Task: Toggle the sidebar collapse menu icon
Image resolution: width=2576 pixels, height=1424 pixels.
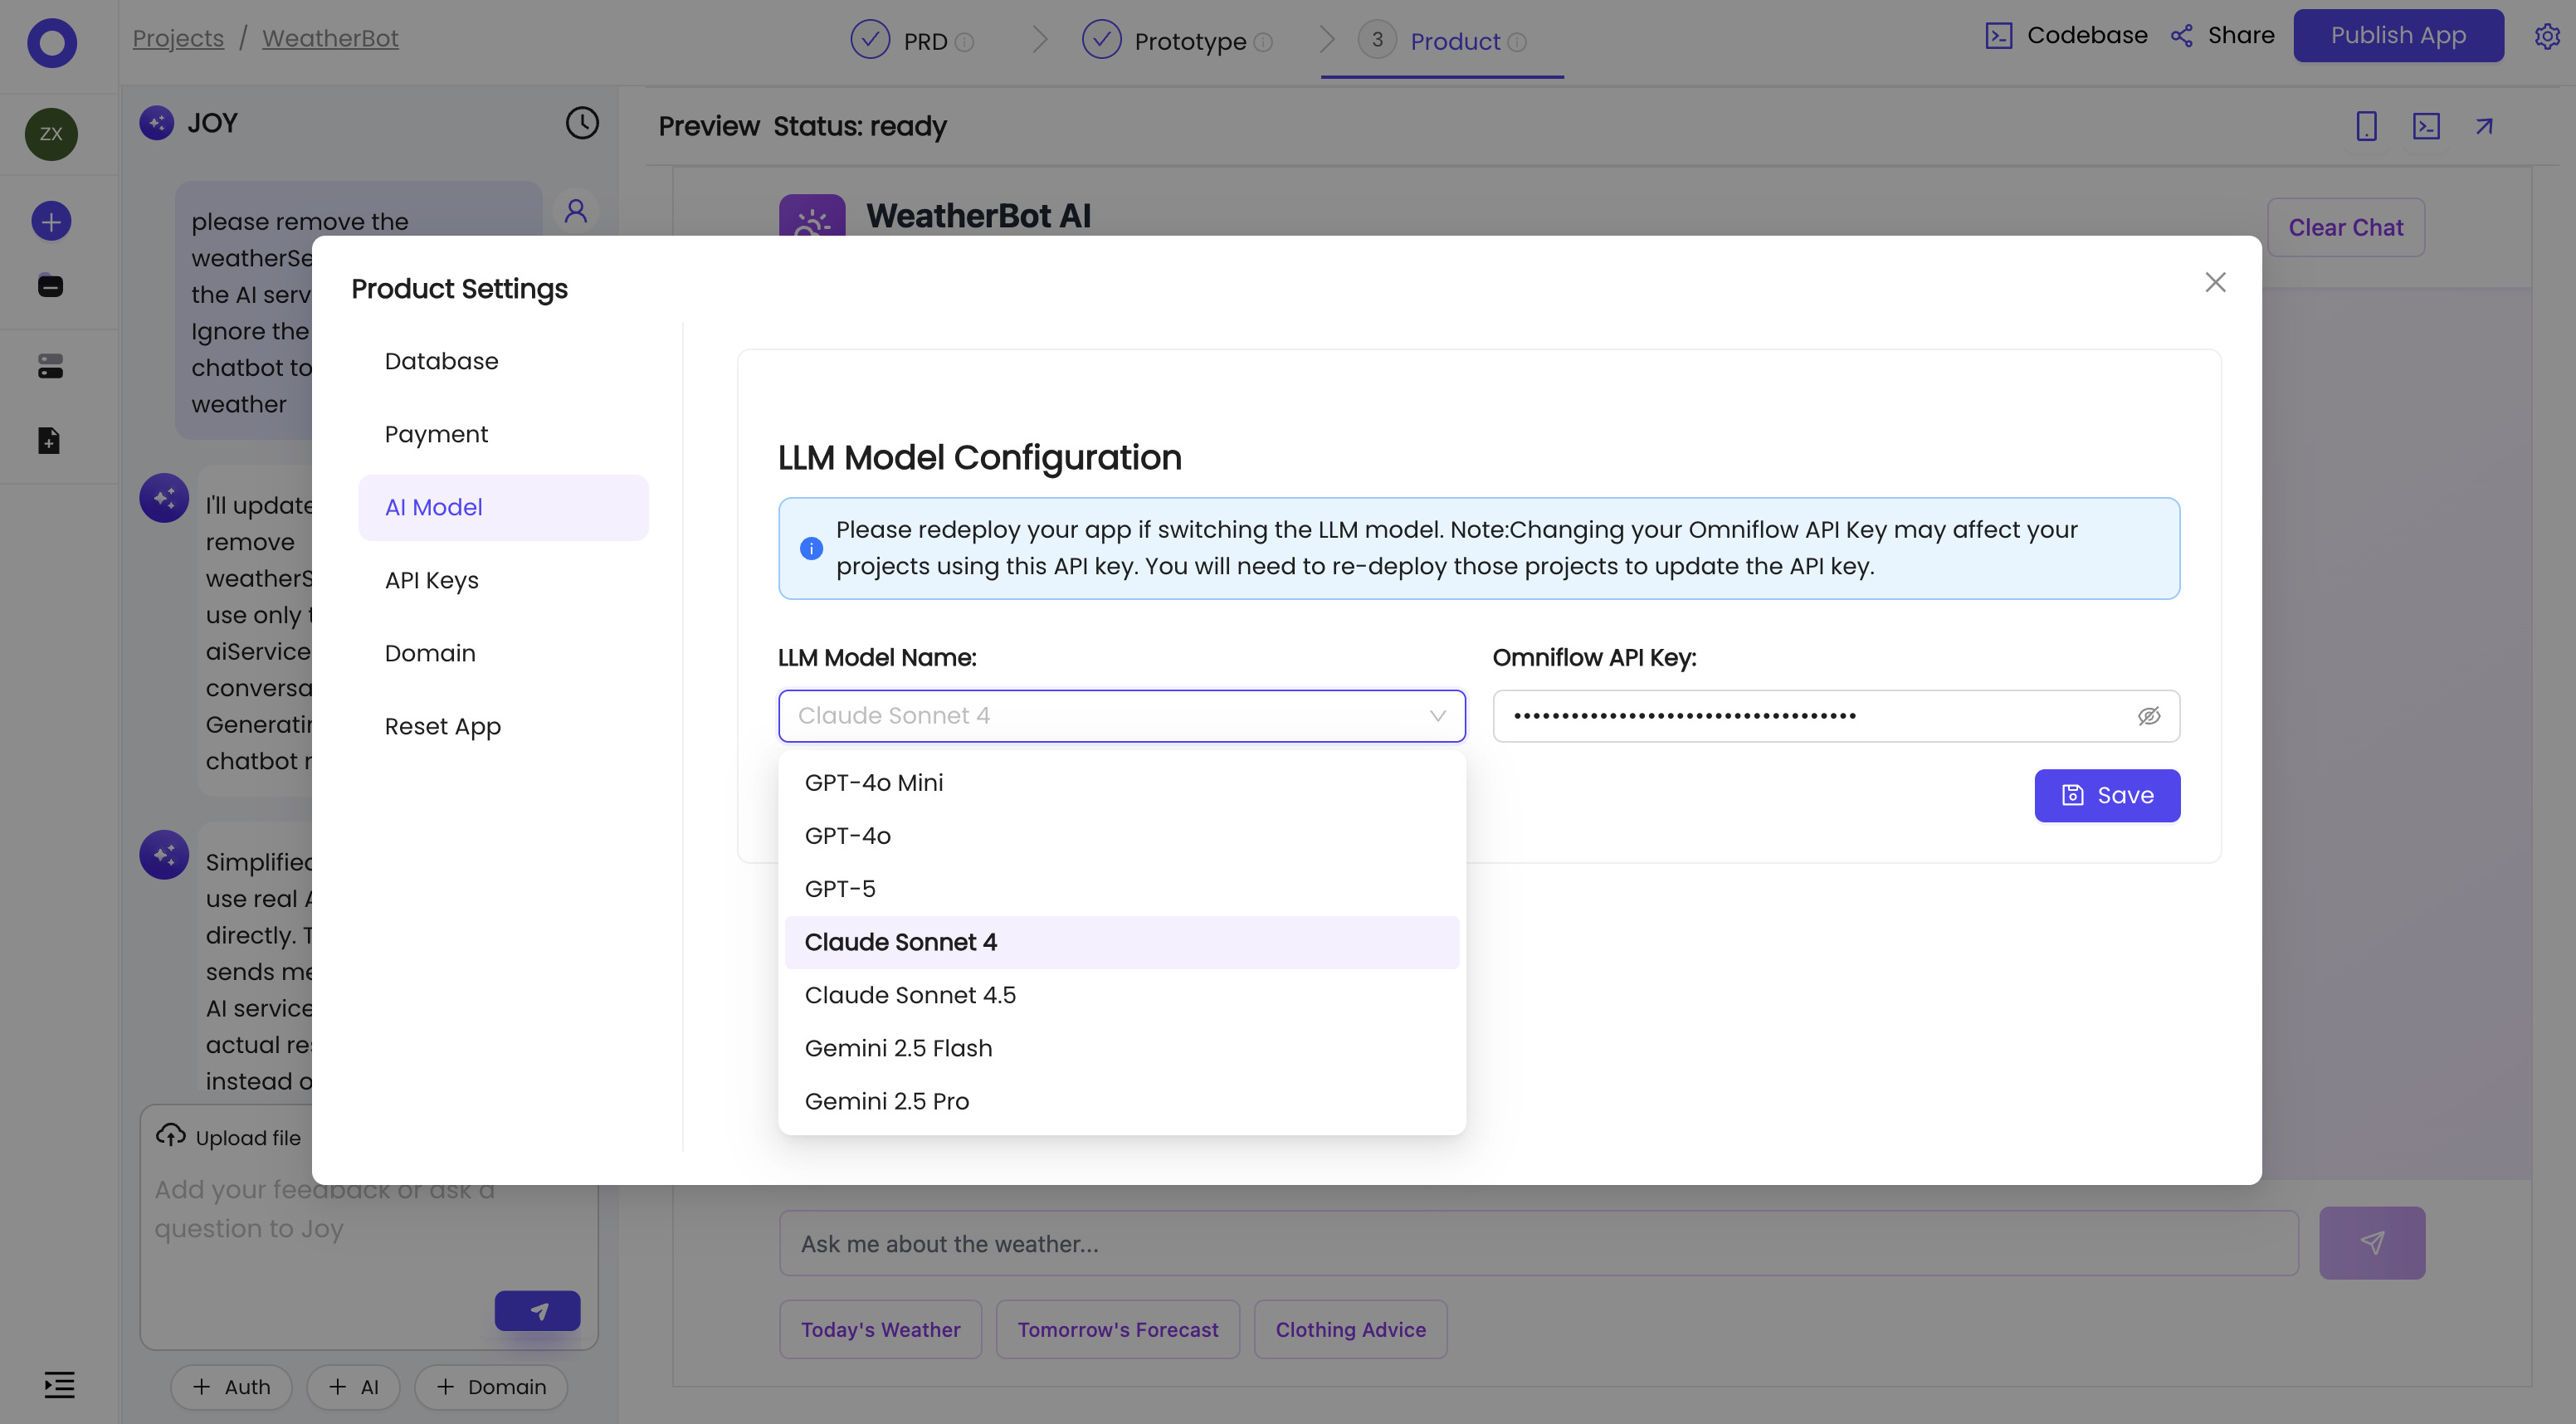Action: pos(59,1385)
